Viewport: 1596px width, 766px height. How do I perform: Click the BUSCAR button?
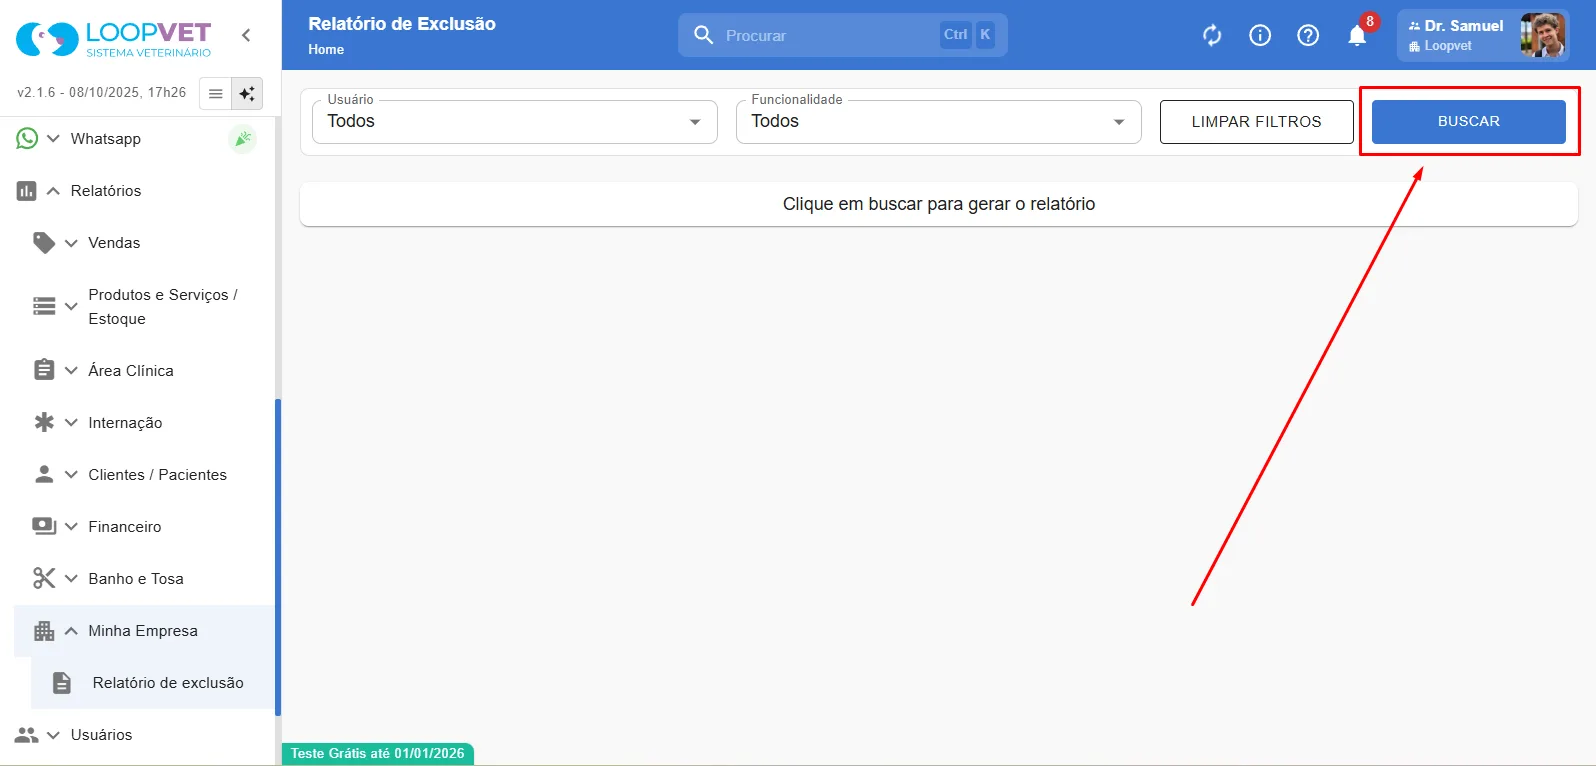(1468, 121)
